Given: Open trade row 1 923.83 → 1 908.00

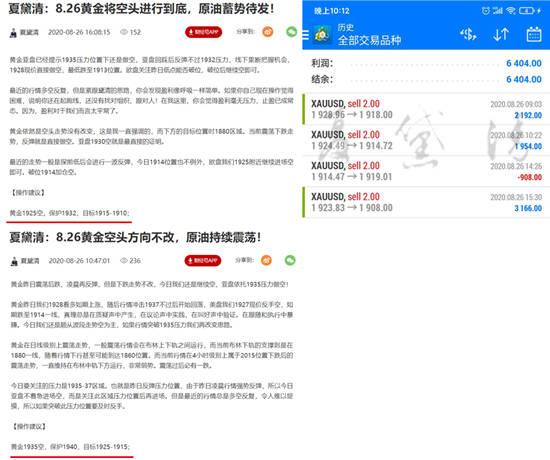Looking at the screenshot, I should (426, 202).
